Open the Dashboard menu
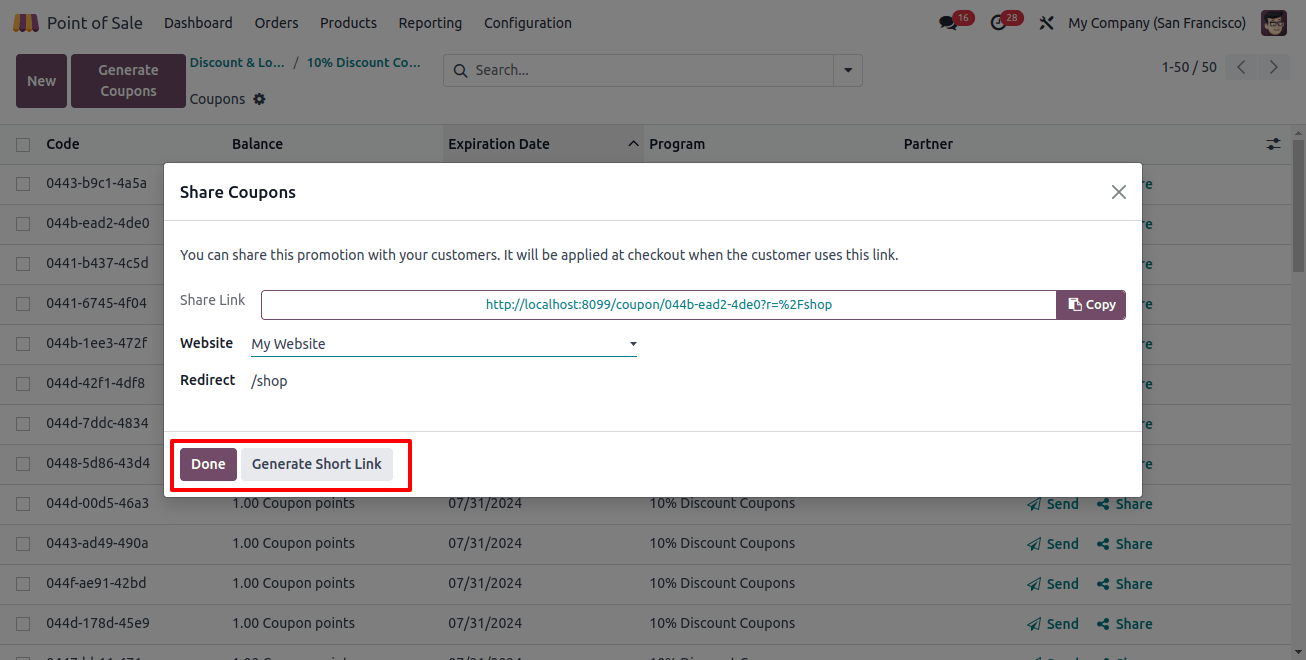The height and width of the screenshot is (660, 1306). [x=198, y=22]
